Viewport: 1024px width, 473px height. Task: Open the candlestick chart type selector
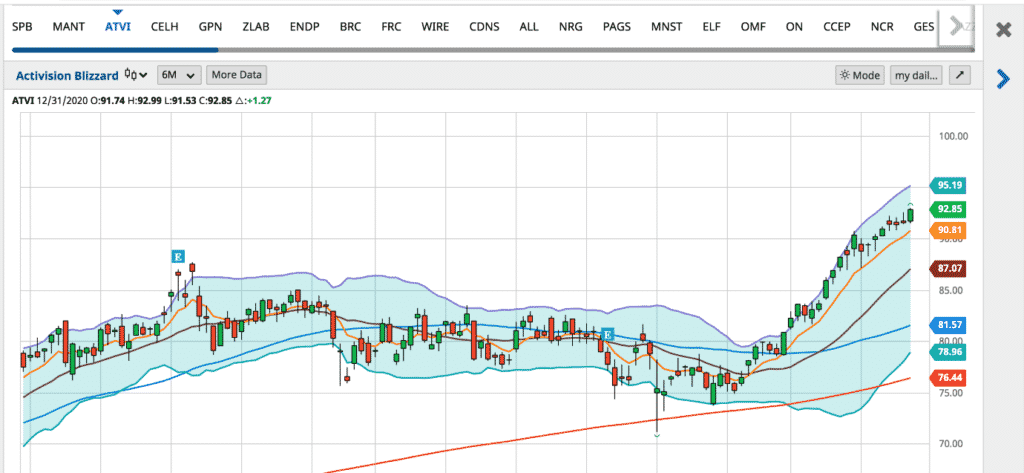pyautogui.click(x=136, y=75)
